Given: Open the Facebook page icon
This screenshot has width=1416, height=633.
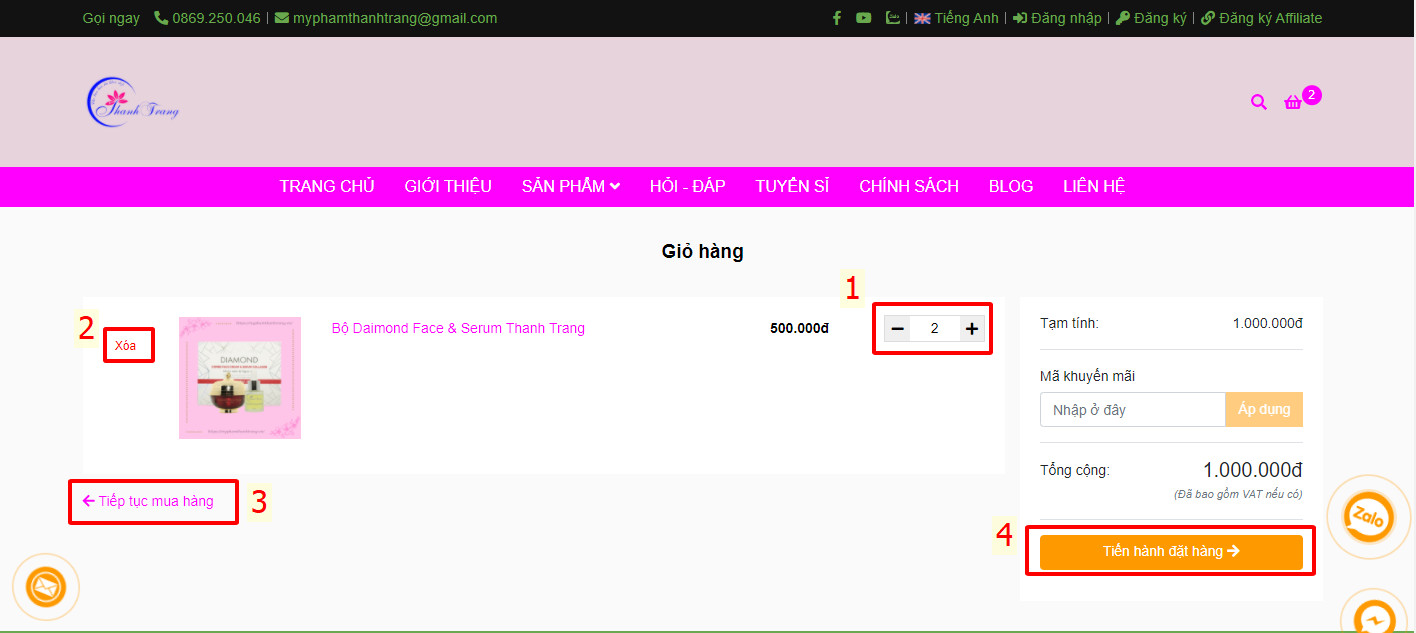Looking at the screenshot, I should (x=837, y=18).
